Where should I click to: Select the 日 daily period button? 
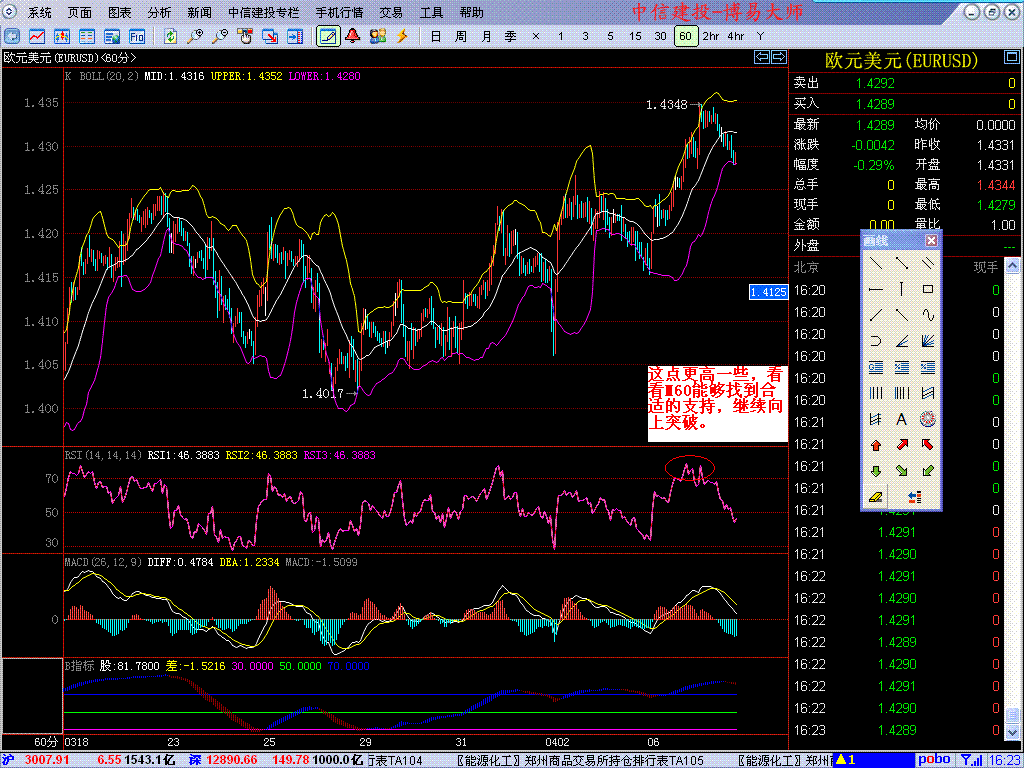coord(435,36)
